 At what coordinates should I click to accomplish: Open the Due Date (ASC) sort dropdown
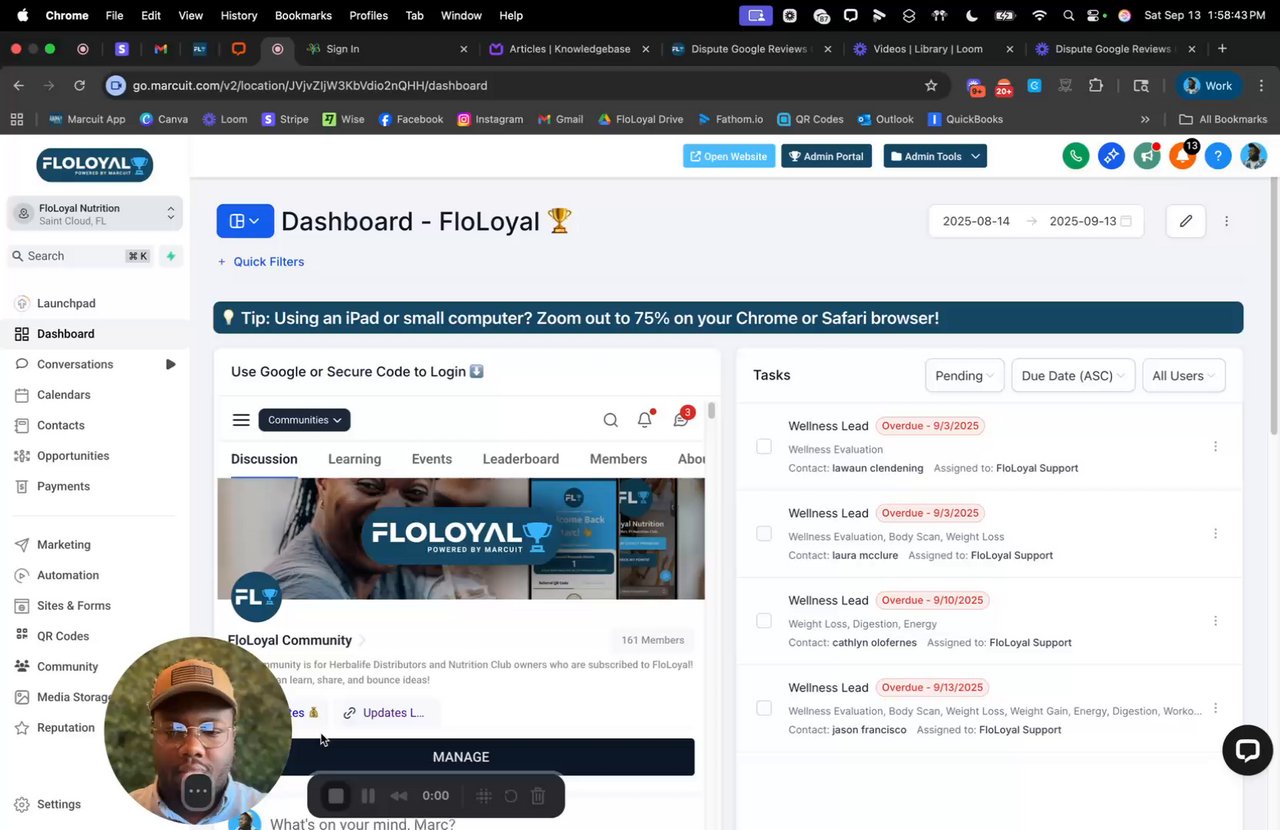pos(1073,376)
